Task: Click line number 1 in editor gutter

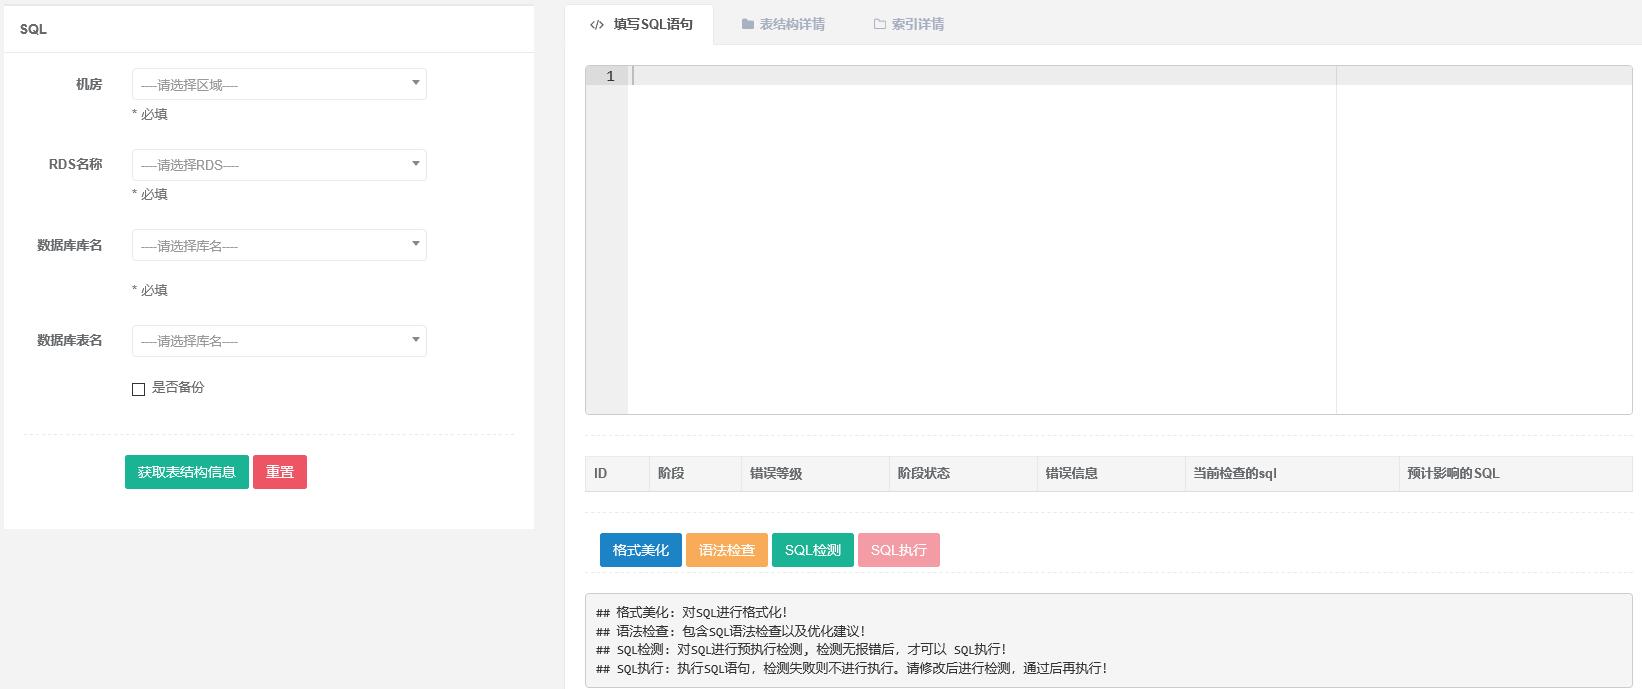Action: pos(610,77)
